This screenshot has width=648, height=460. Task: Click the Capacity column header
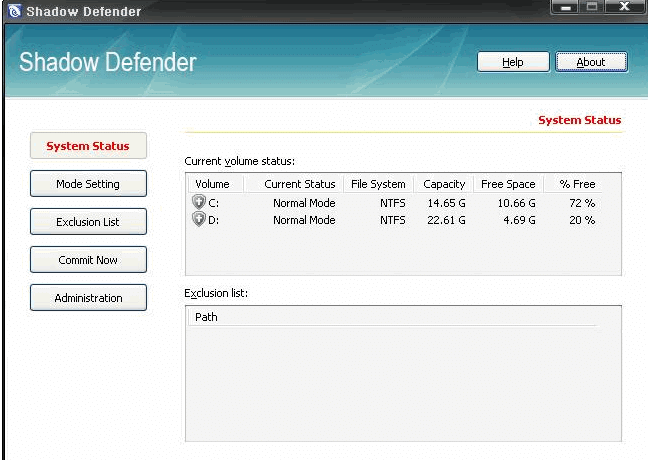tap(444, 184)
